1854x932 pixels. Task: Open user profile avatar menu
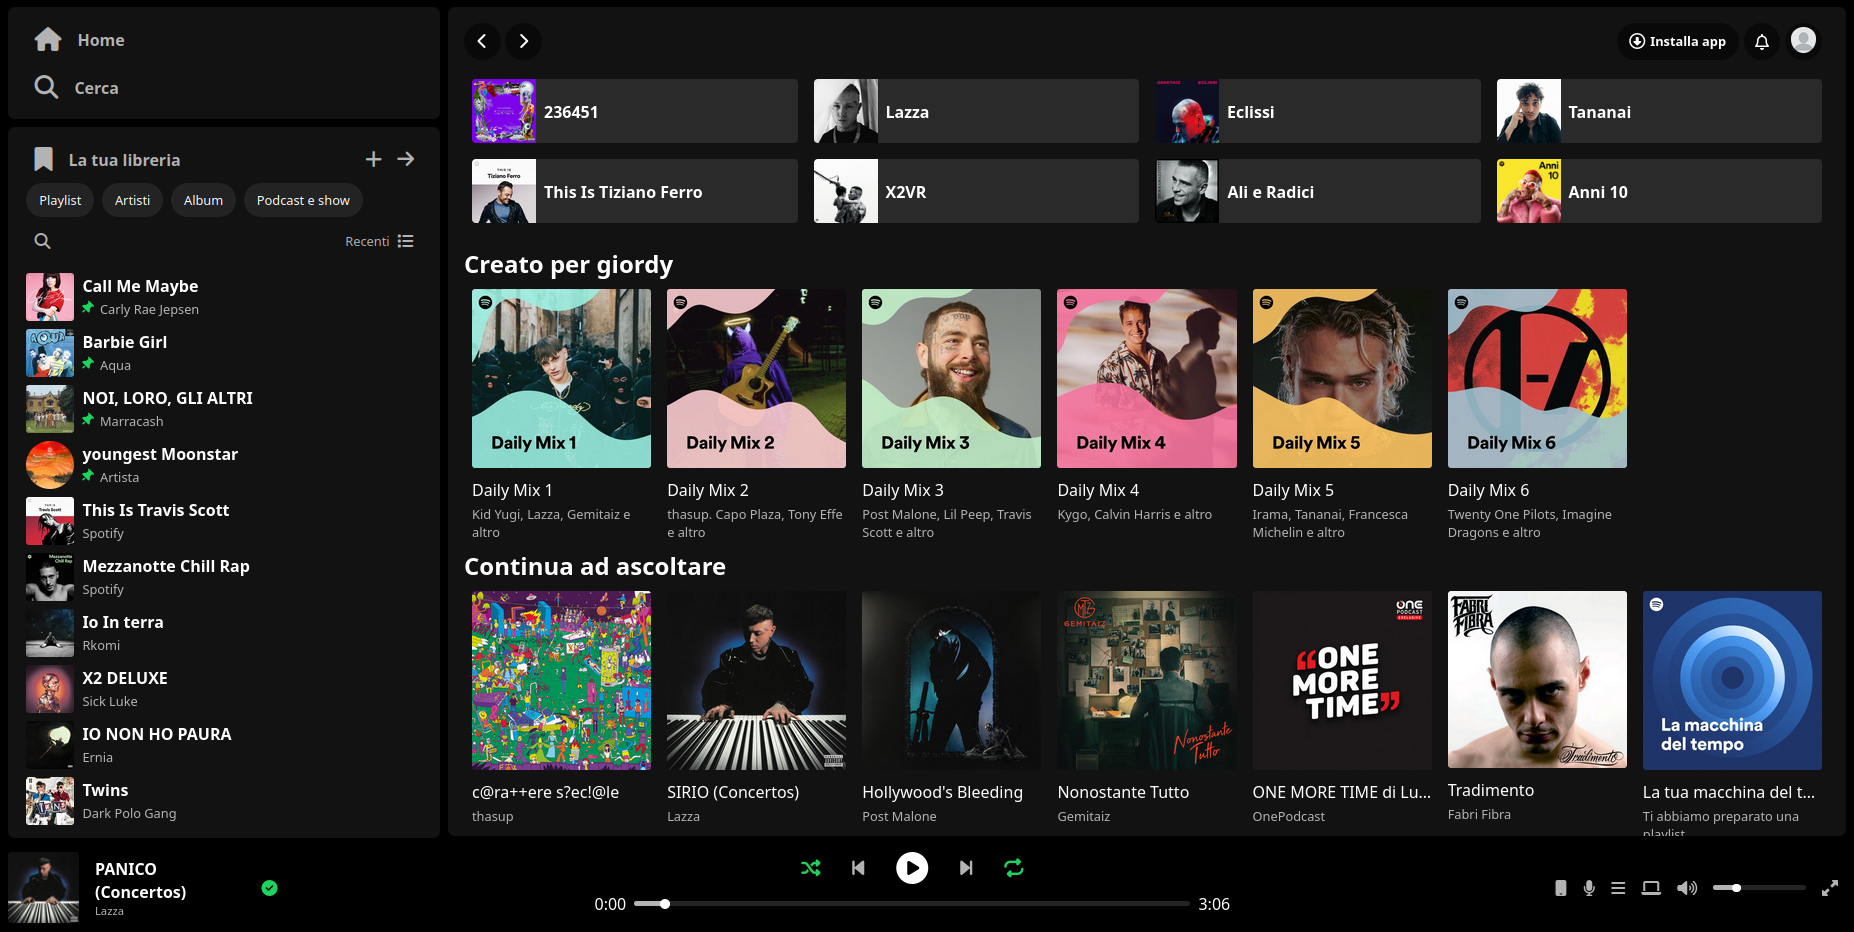[x=1803, y=40]
